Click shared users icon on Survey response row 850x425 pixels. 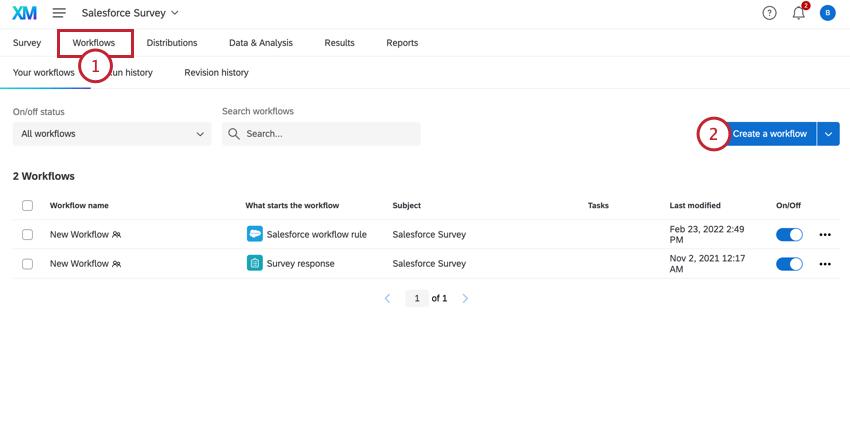117,264
